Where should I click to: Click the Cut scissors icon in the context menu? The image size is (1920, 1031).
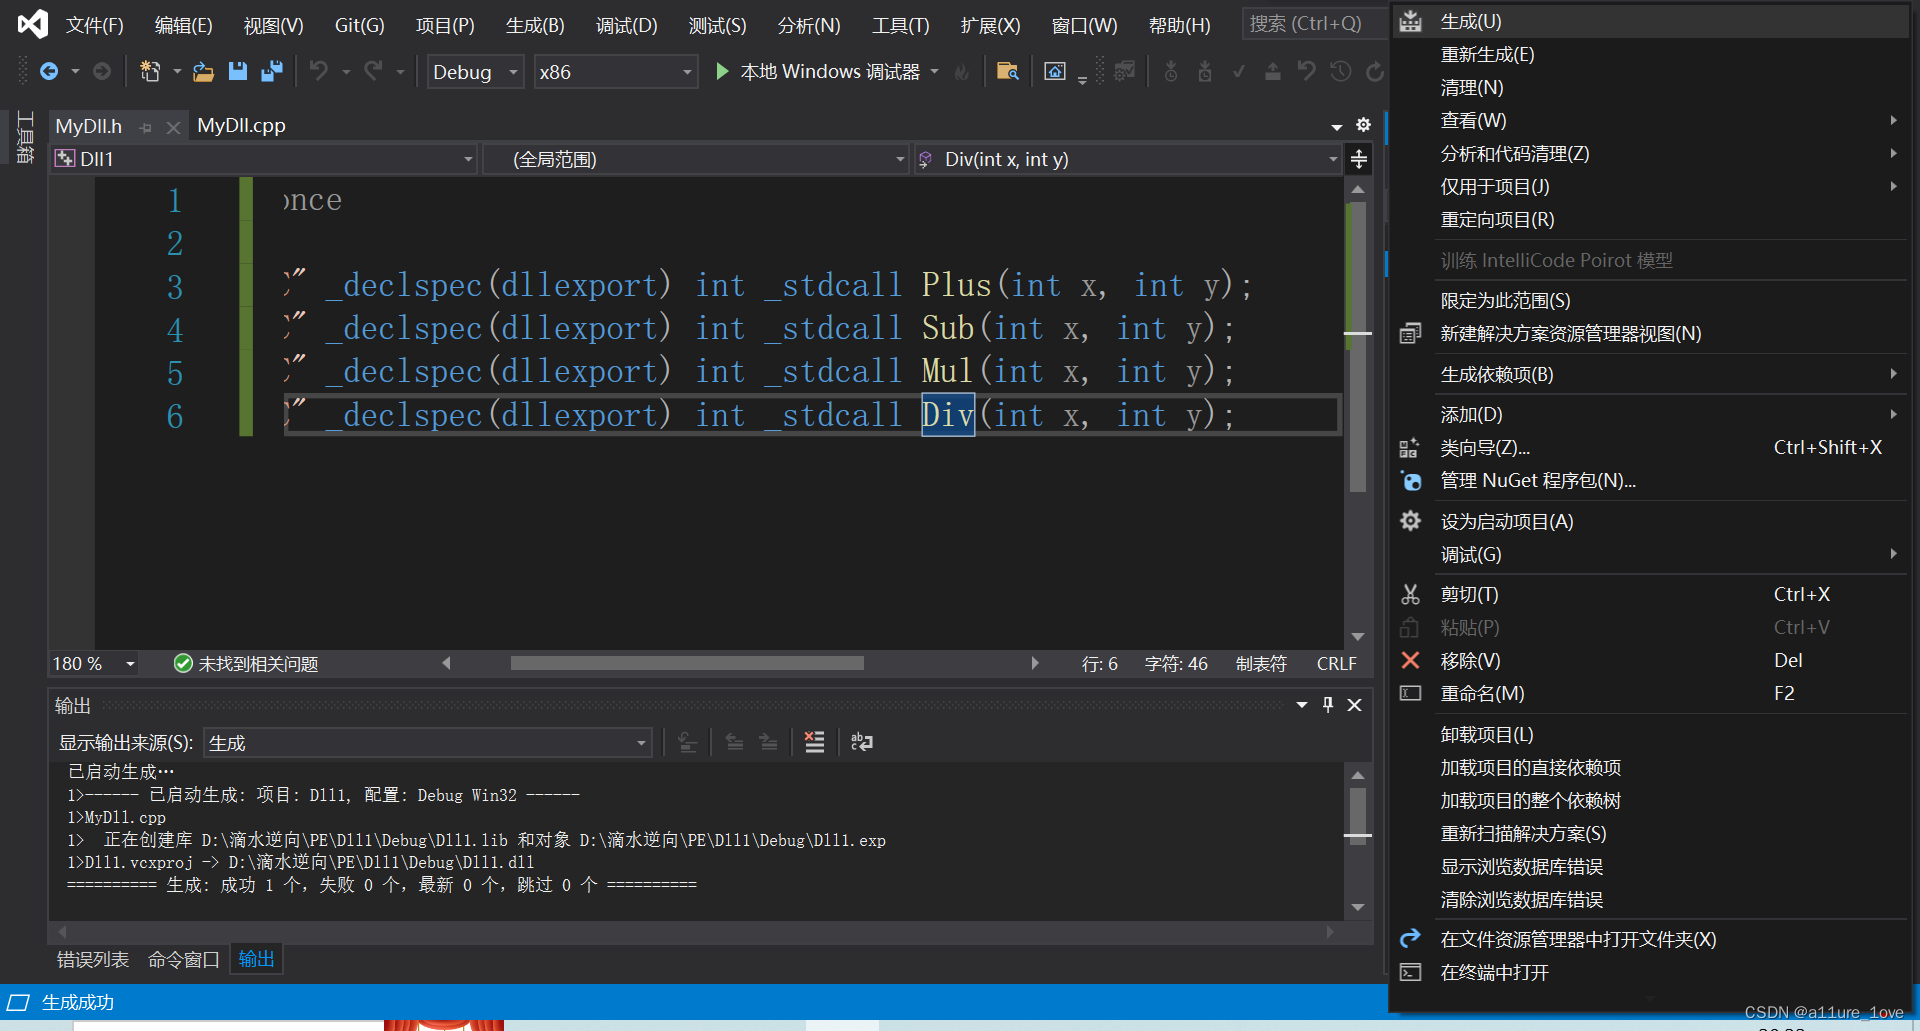(x=1410, y=594)
